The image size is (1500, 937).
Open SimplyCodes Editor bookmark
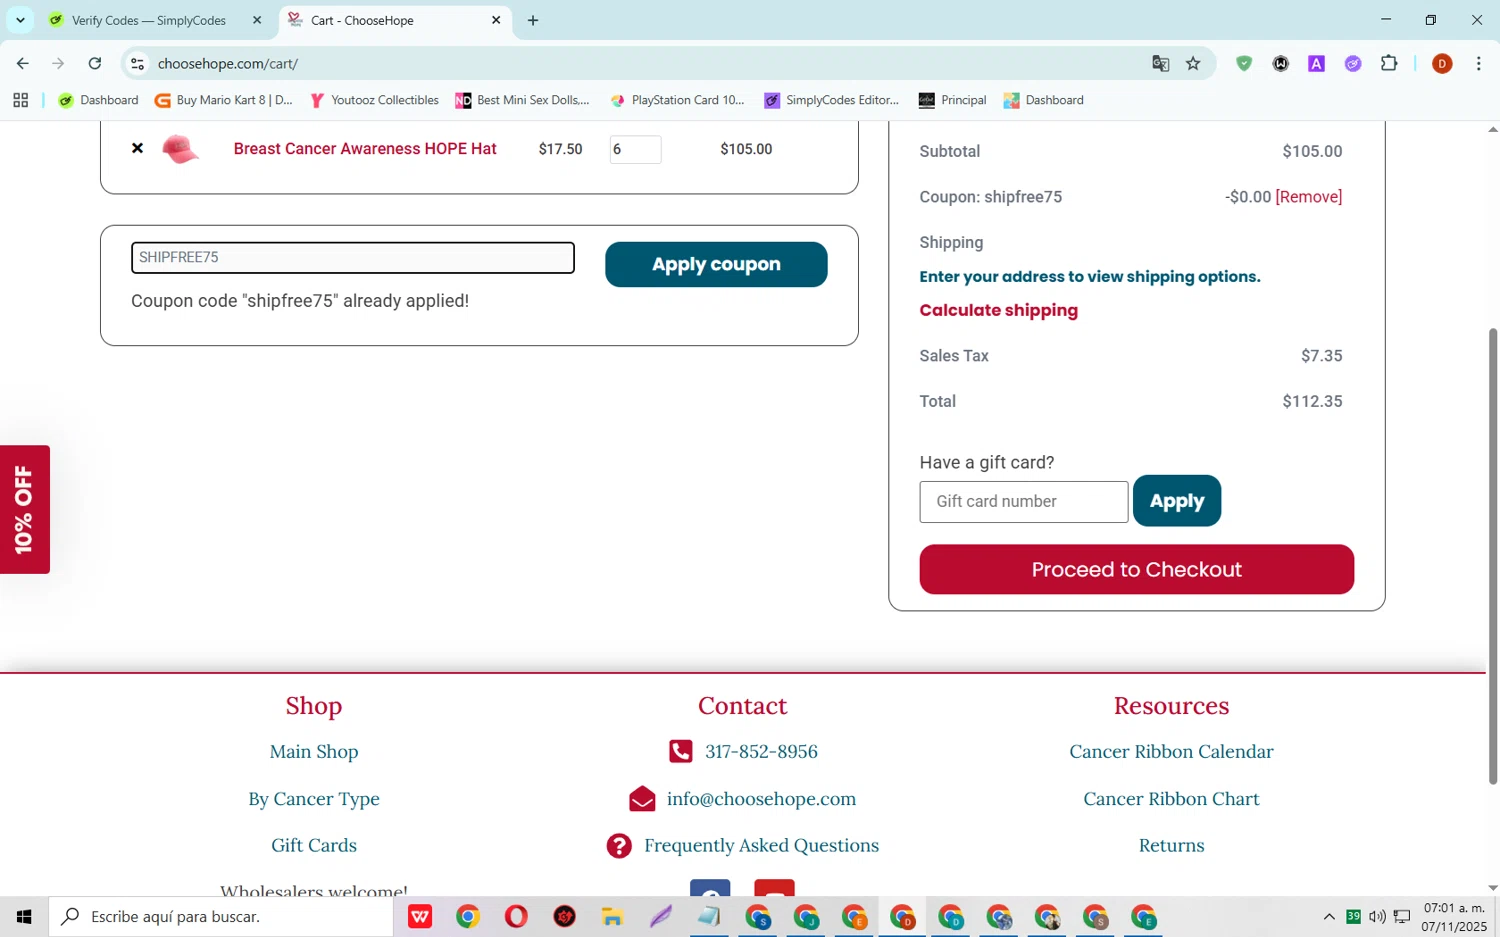coord(832,100)
